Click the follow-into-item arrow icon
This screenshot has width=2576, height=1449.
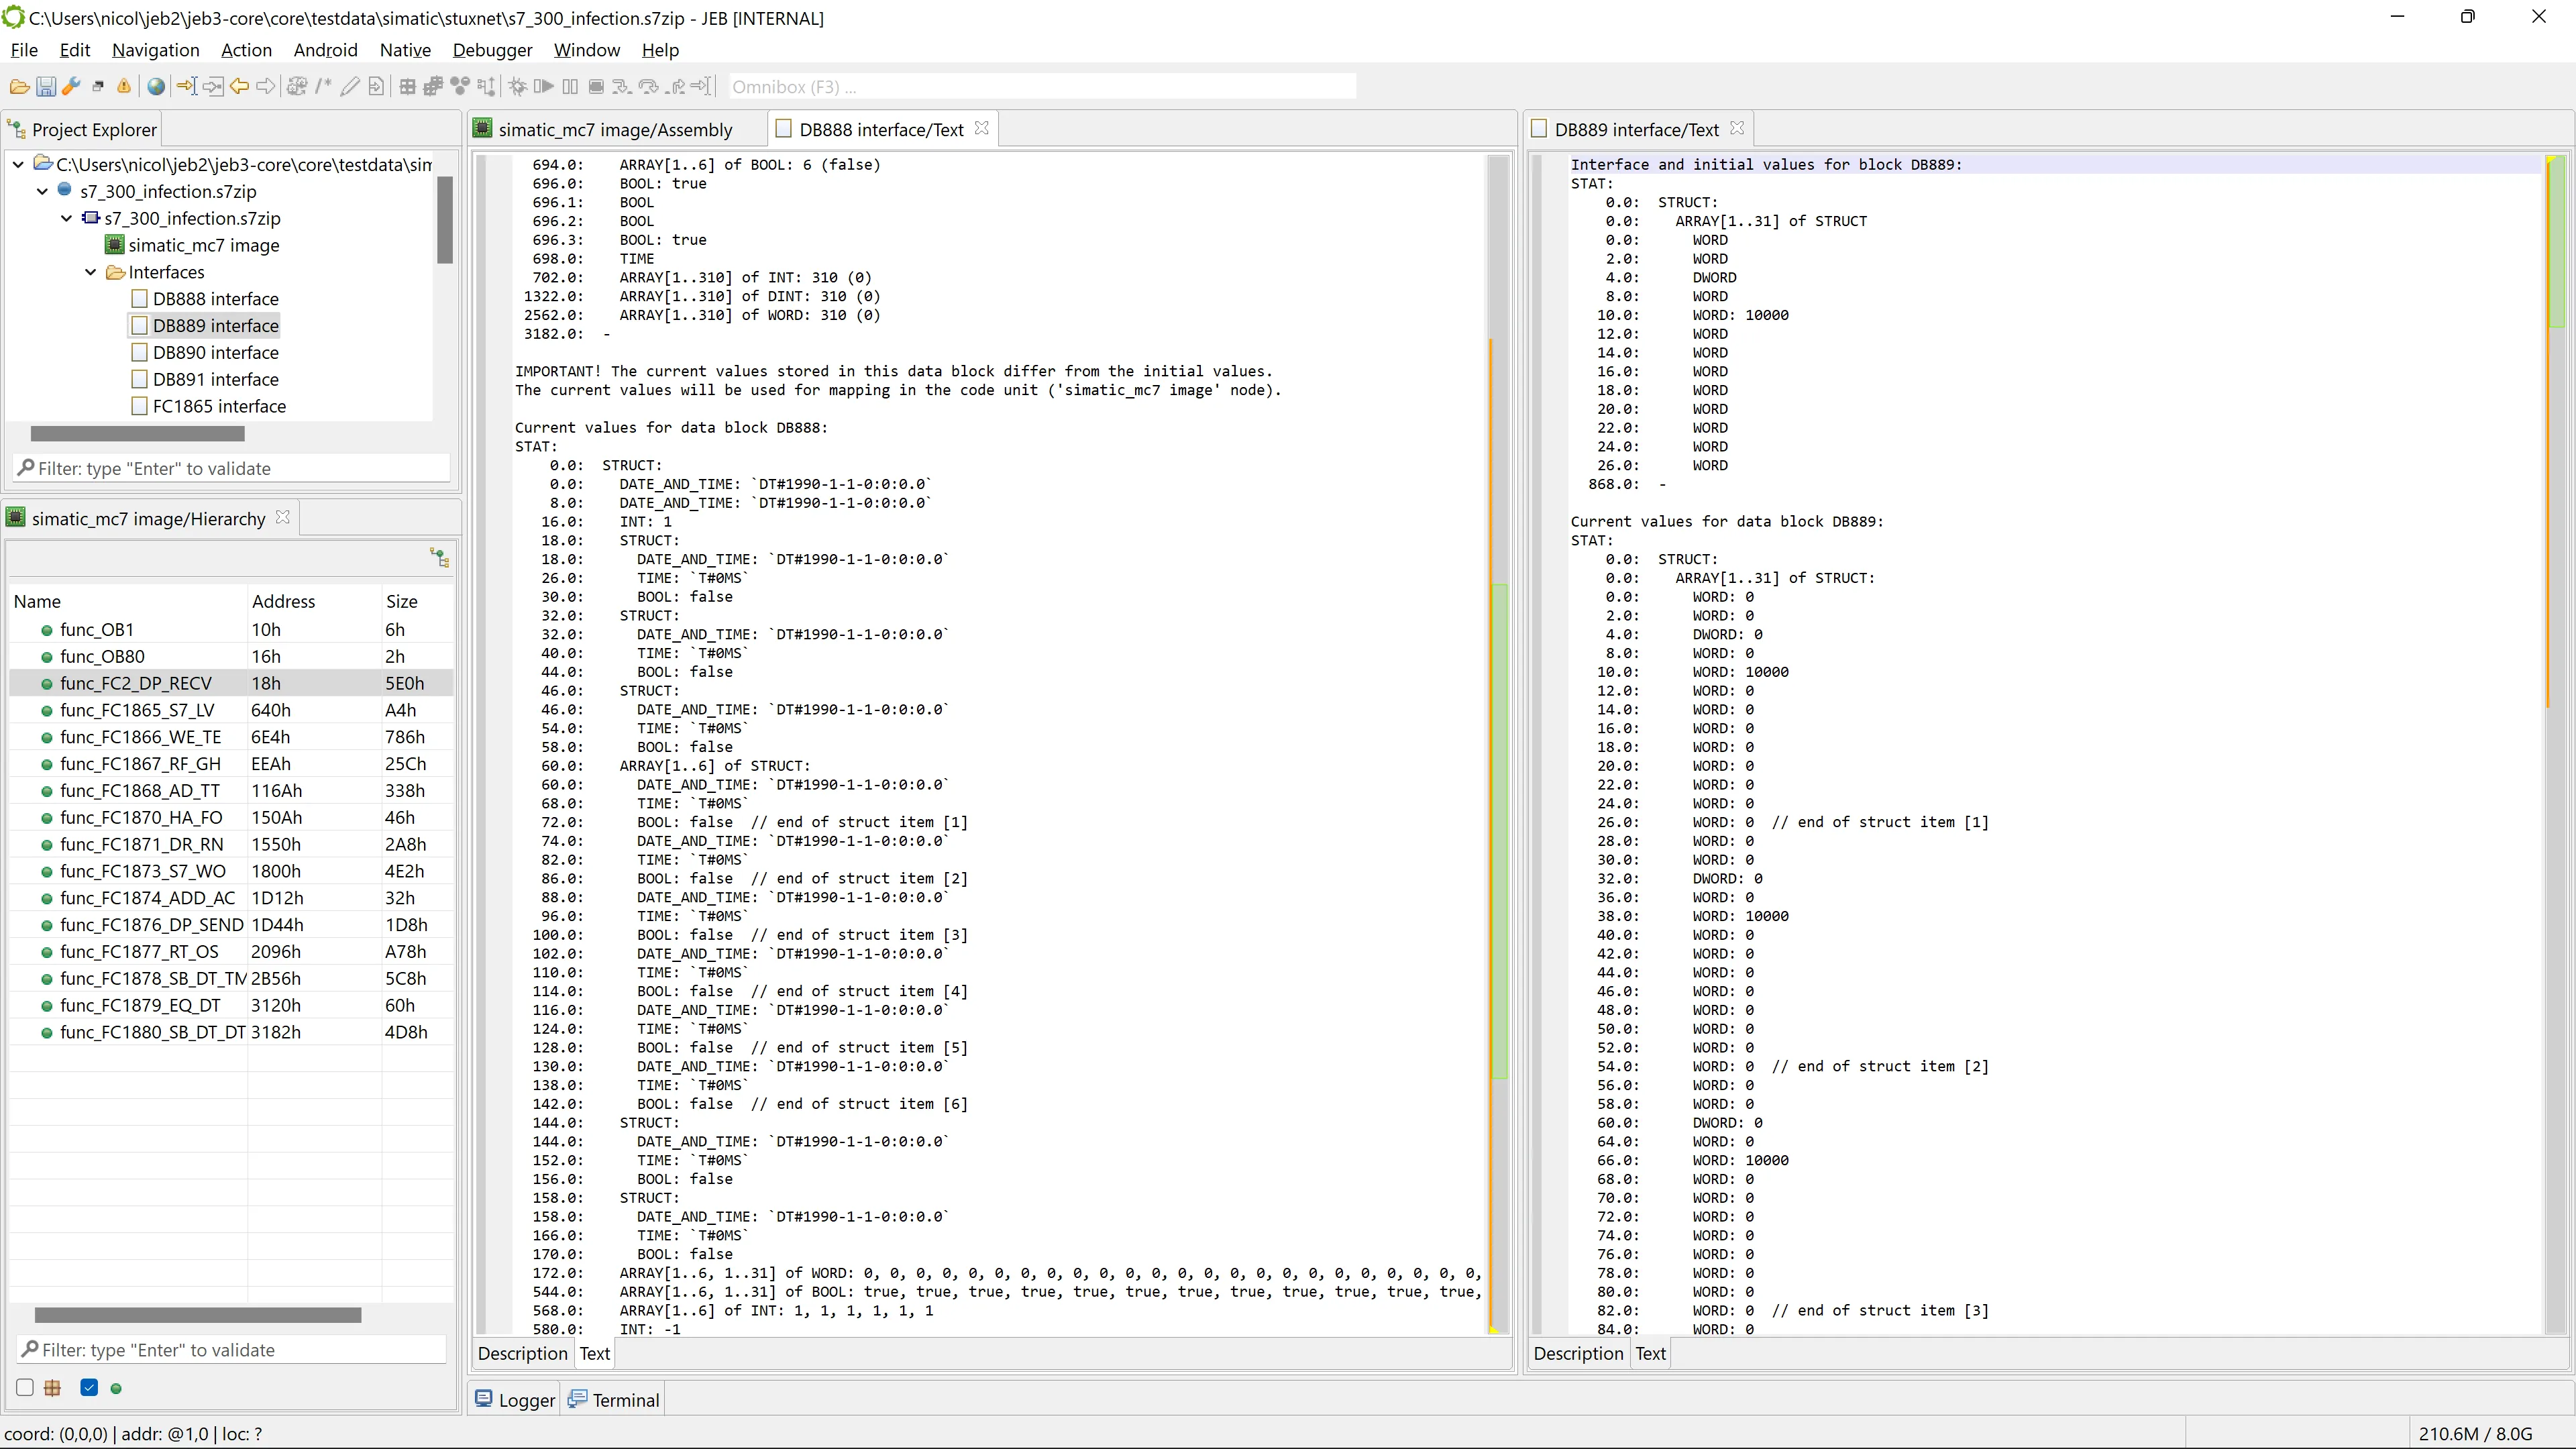click(x=213, y=87)
